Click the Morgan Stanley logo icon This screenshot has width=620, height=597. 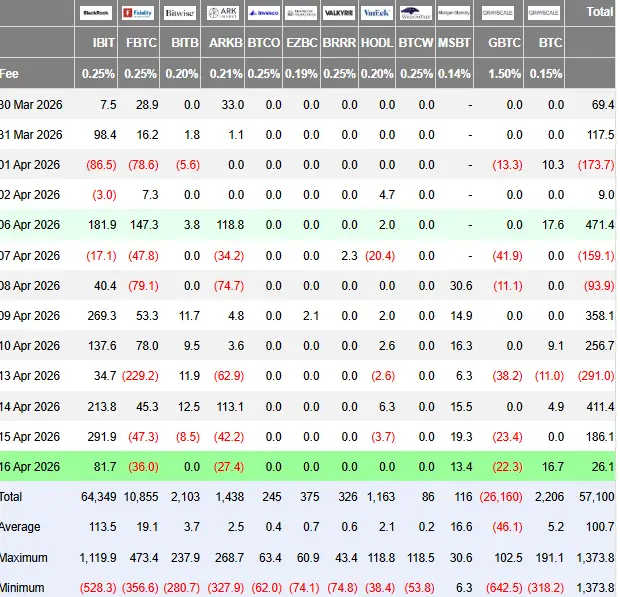(454, 13)
